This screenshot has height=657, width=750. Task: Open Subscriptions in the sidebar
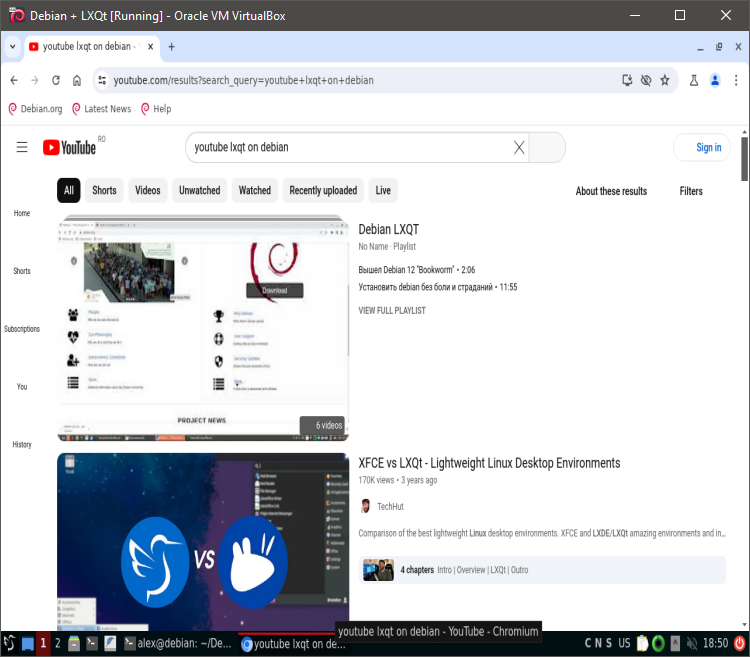22,329
